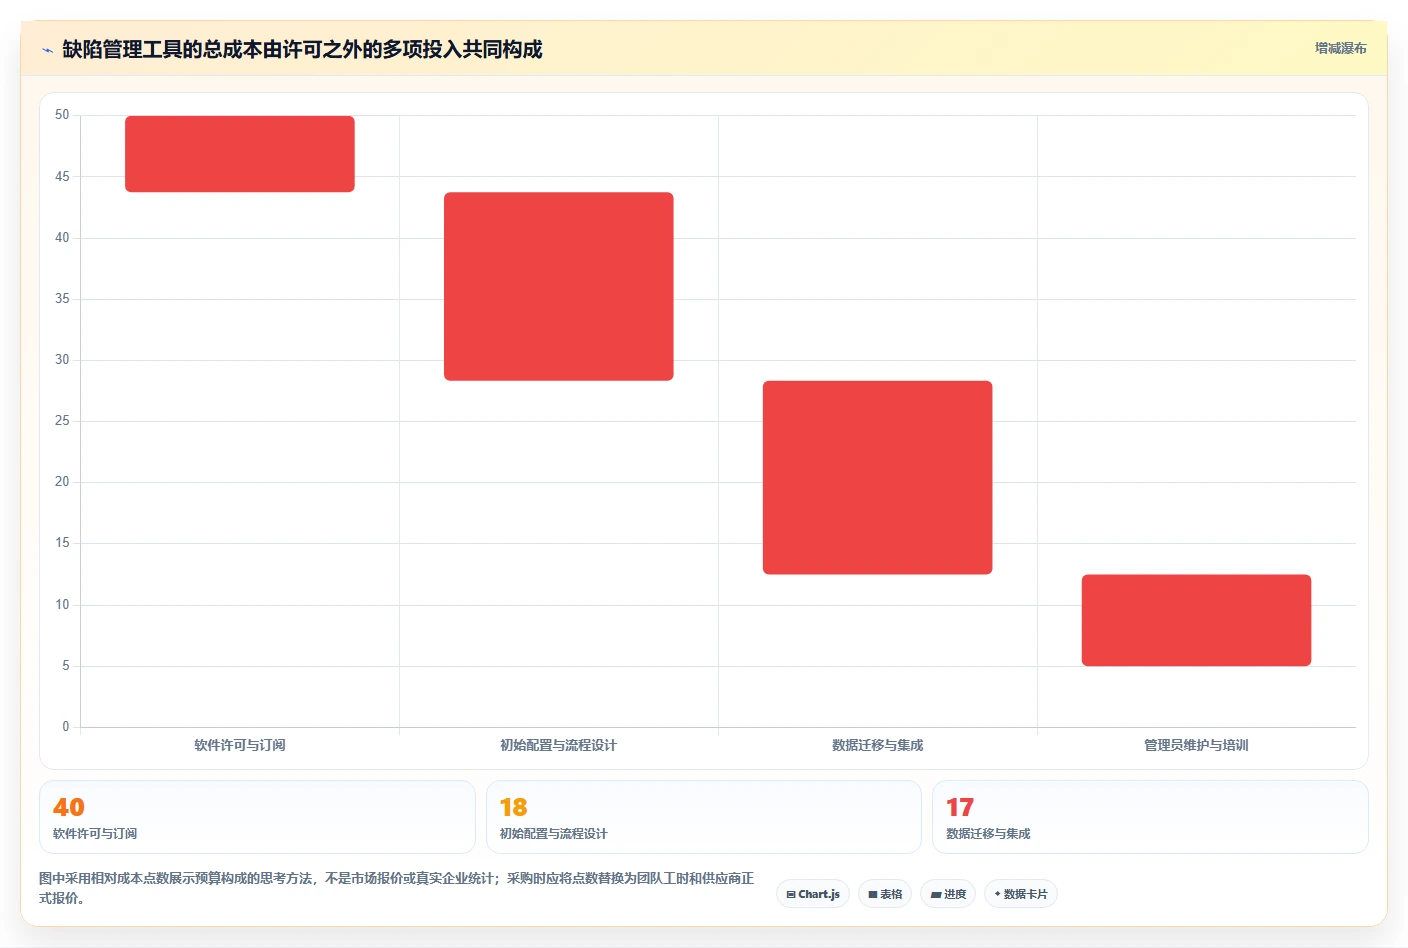Click the x-axis label 管理员维护与培训
Image resolution: width=1408 pixels, height=948 pixels.
1196,745
